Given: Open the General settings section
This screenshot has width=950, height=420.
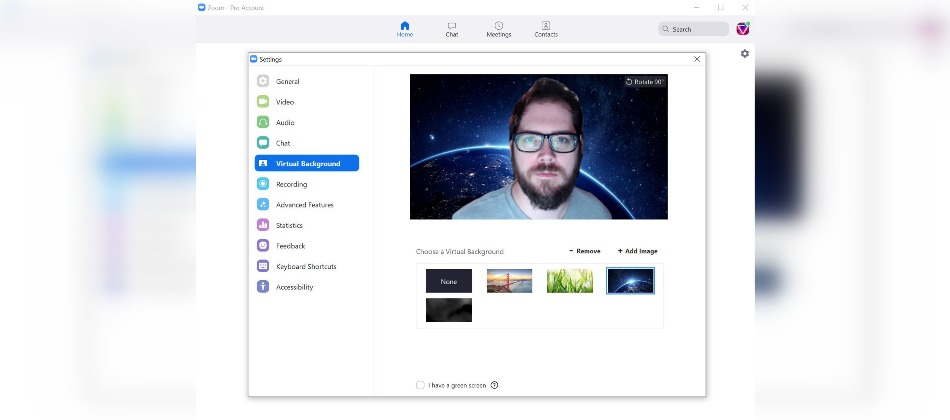Looking at the screenshot, I should [x=287, y=81].
